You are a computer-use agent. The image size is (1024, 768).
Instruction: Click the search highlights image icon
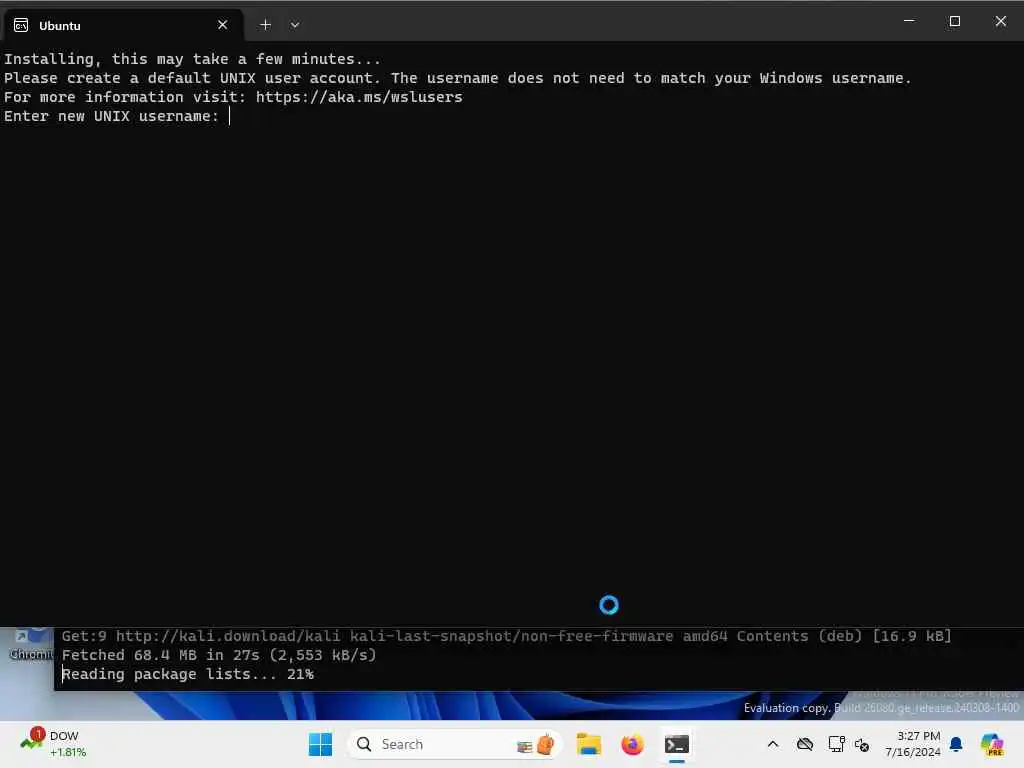click(536, 744)
